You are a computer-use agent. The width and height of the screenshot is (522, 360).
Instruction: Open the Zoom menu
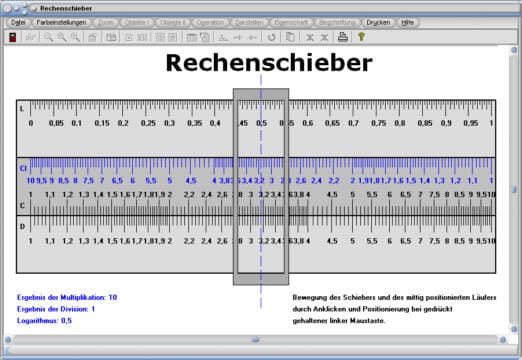106,22
